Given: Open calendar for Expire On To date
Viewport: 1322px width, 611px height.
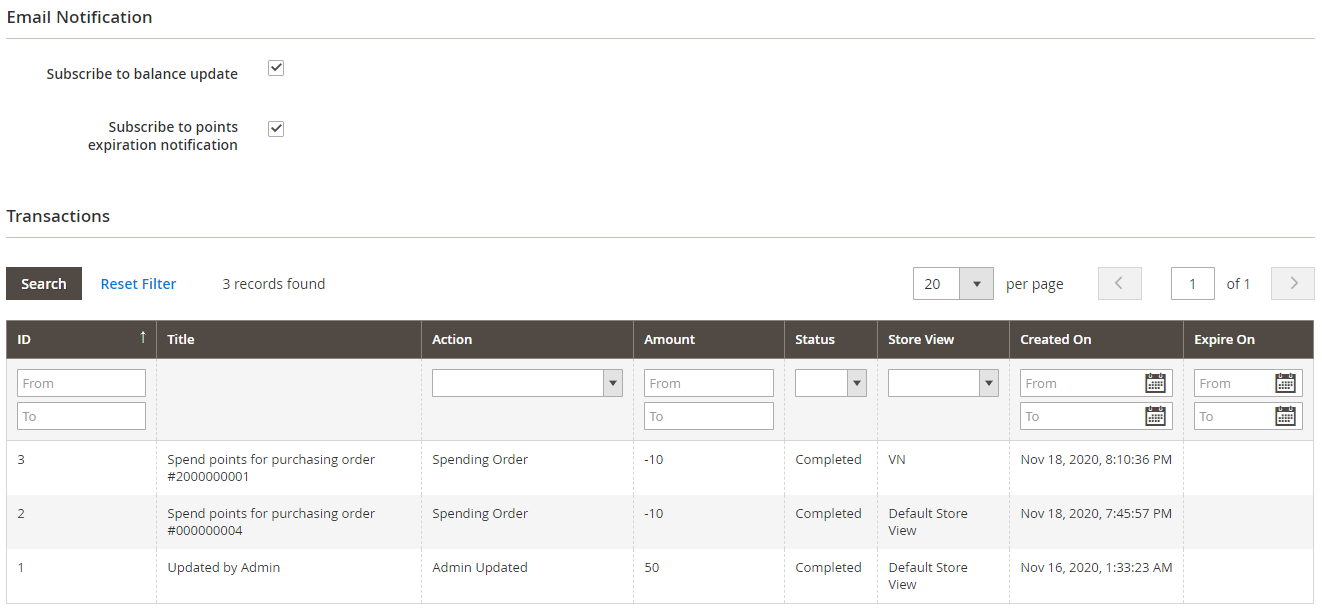Looking at the screenshot, I should pos(1285,416).
